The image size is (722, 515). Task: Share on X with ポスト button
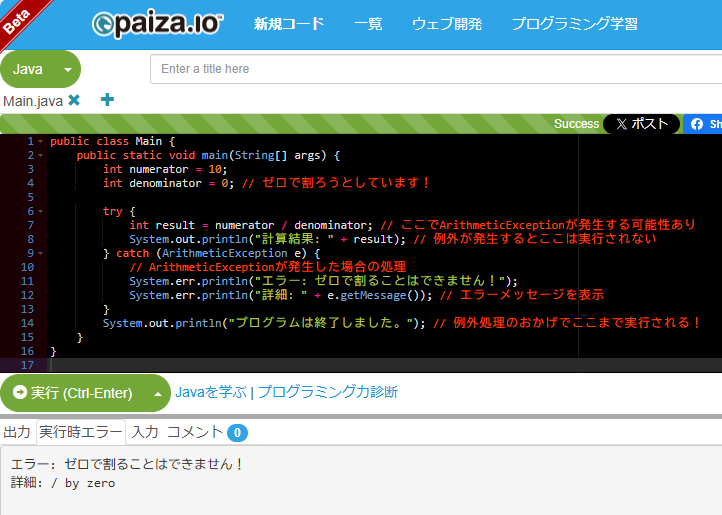point(641,124)
